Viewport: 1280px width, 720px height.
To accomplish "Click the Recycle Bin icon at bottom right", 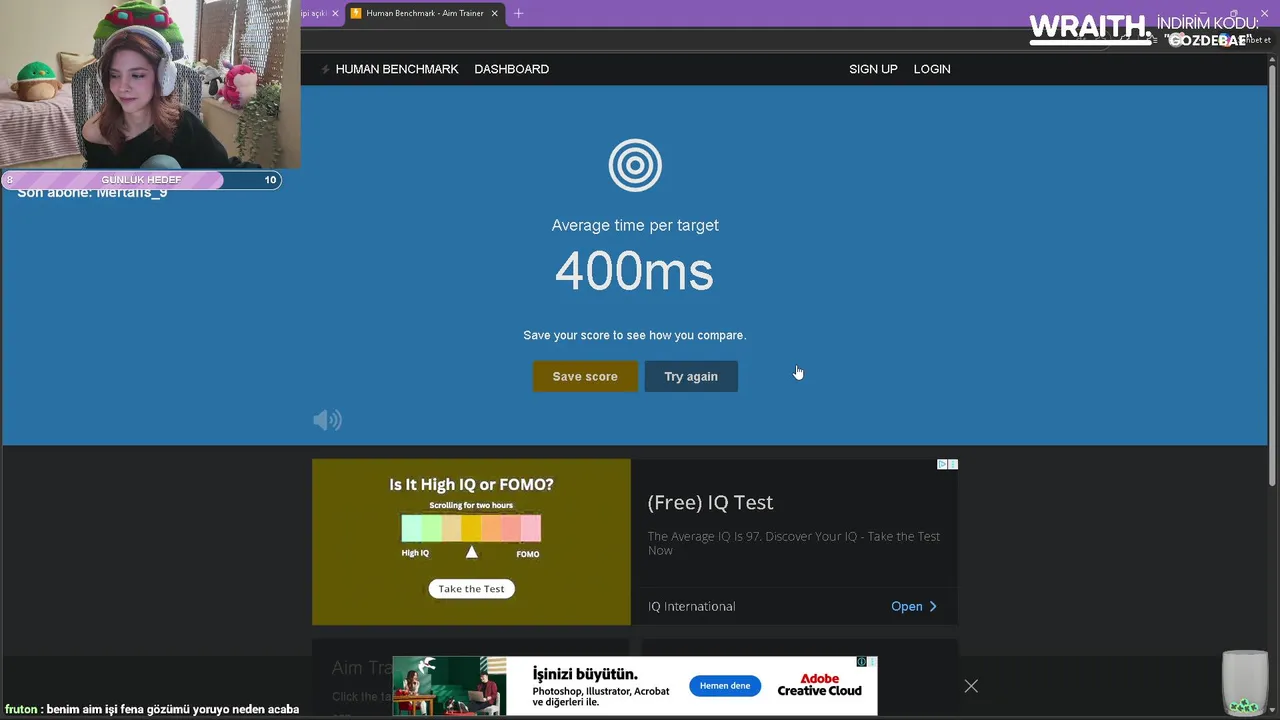I will click(1245, 683).
